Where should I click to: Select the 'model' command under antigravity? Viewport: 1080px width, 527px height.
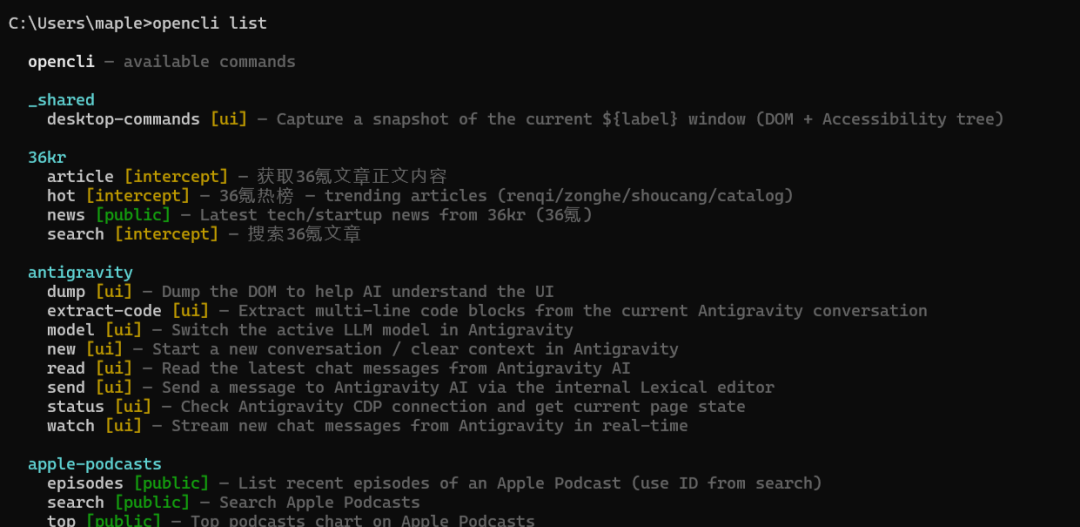tap(70, 330)
